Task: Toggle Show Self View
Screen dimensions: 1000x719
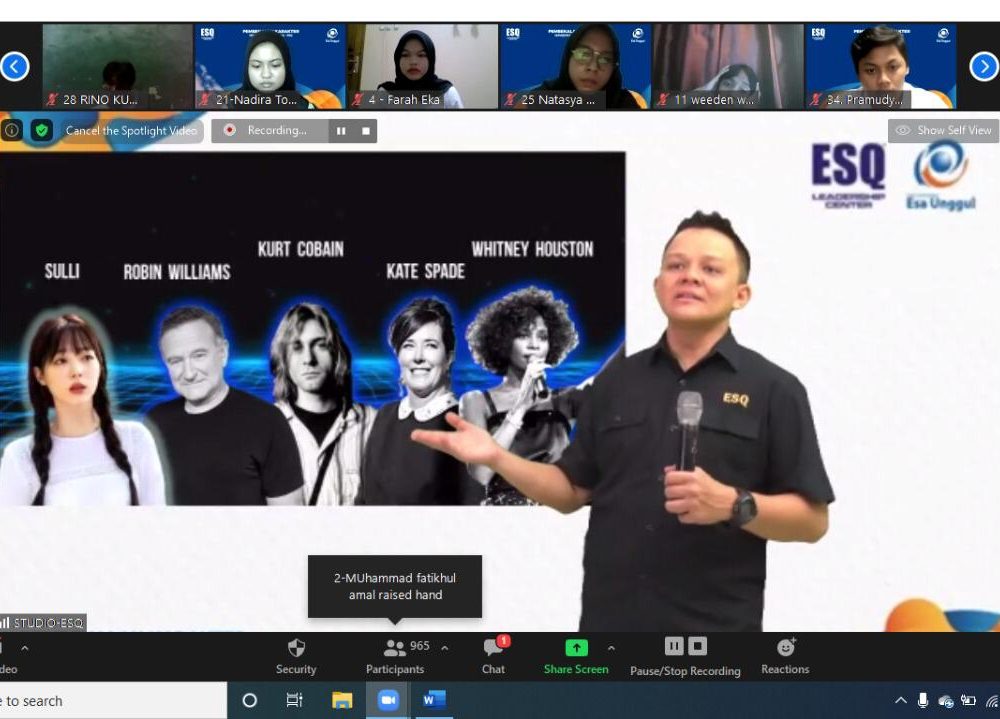Action: click(943, 130)
